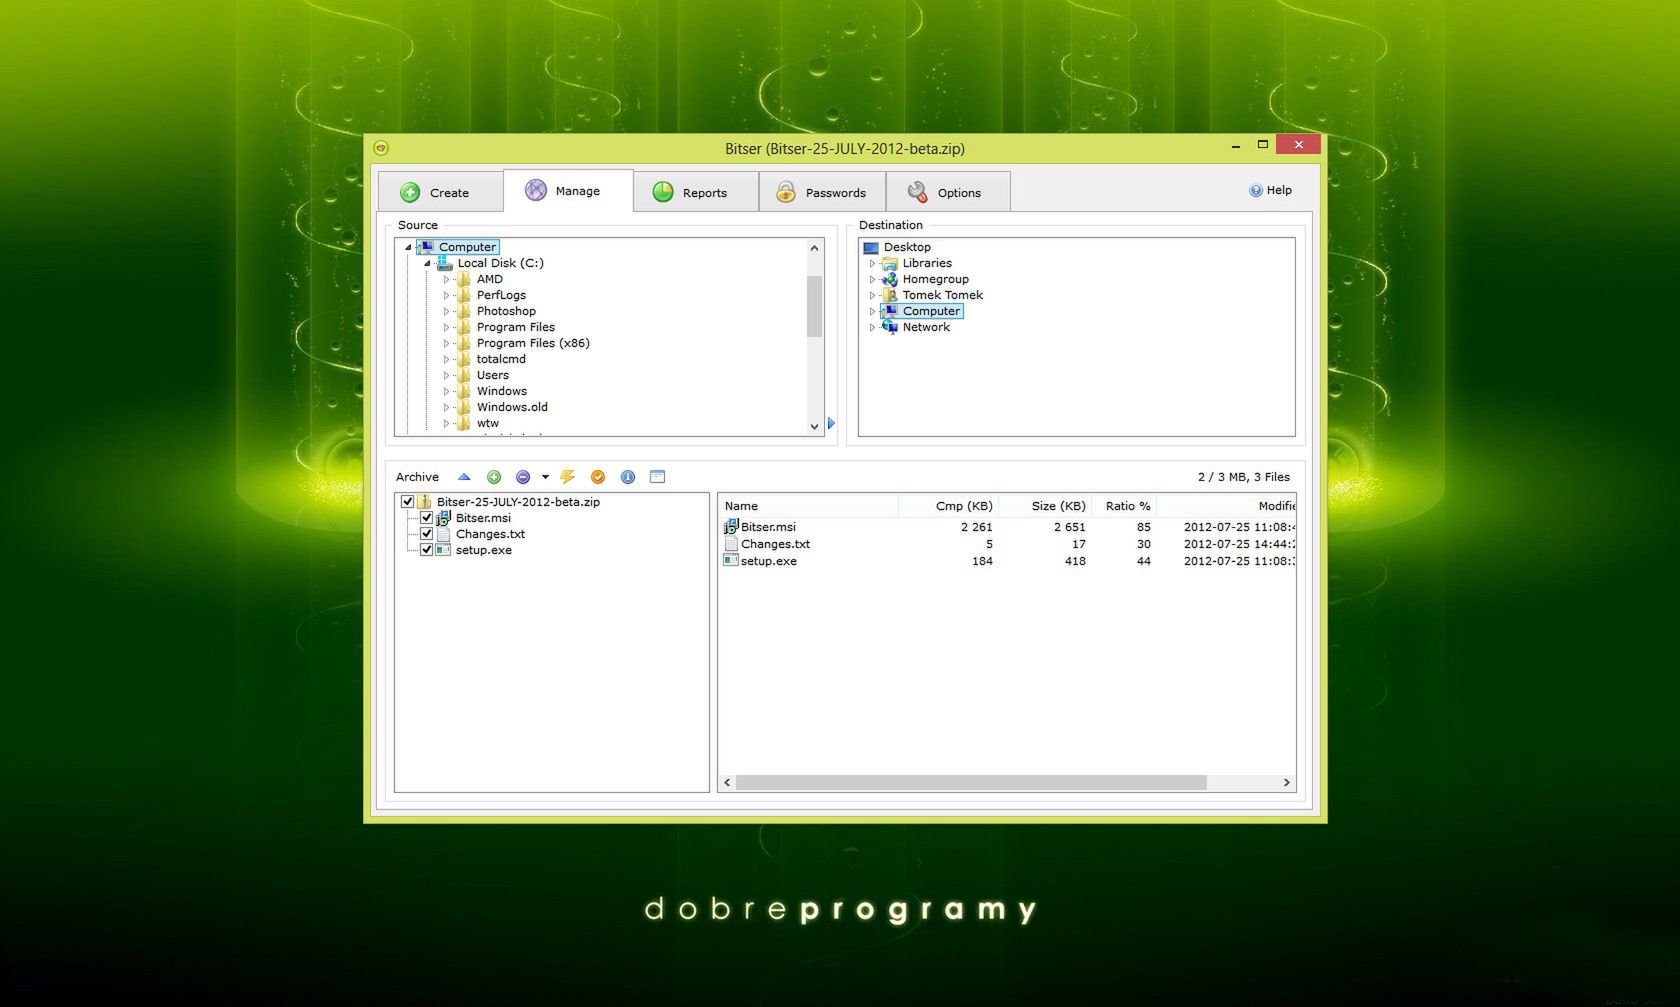Uncheck the Bitser-25-JULY-2012-beta.zip checkbox

coord(408,502)
